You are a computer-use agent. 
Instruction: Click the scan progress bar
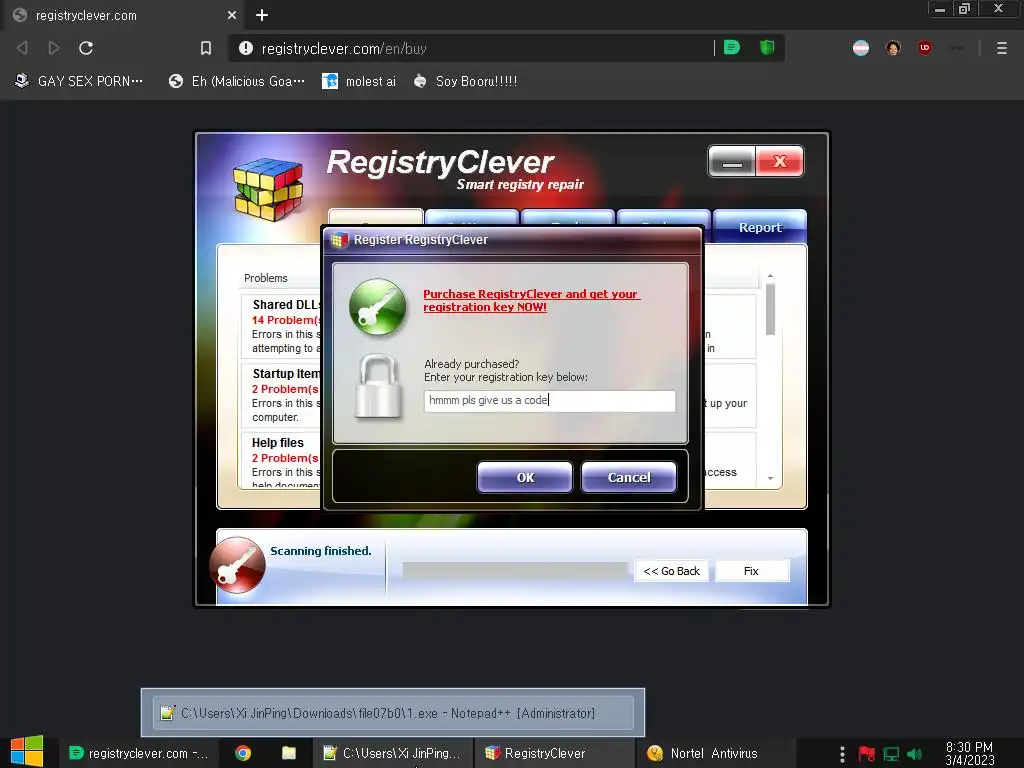click(515, 570)
